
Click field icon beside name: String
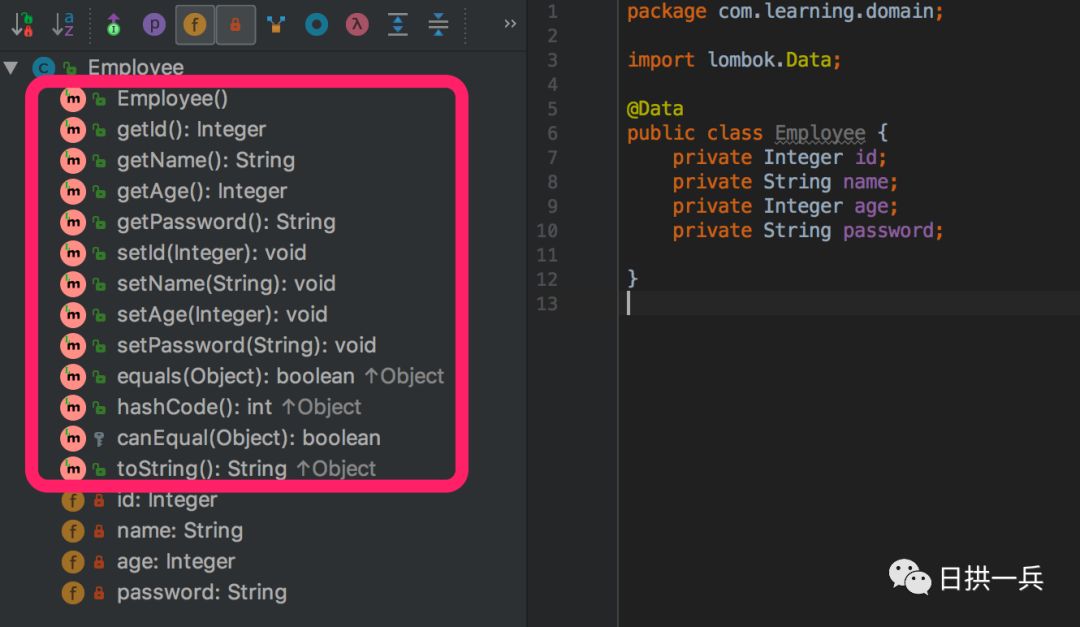[73, 531]
